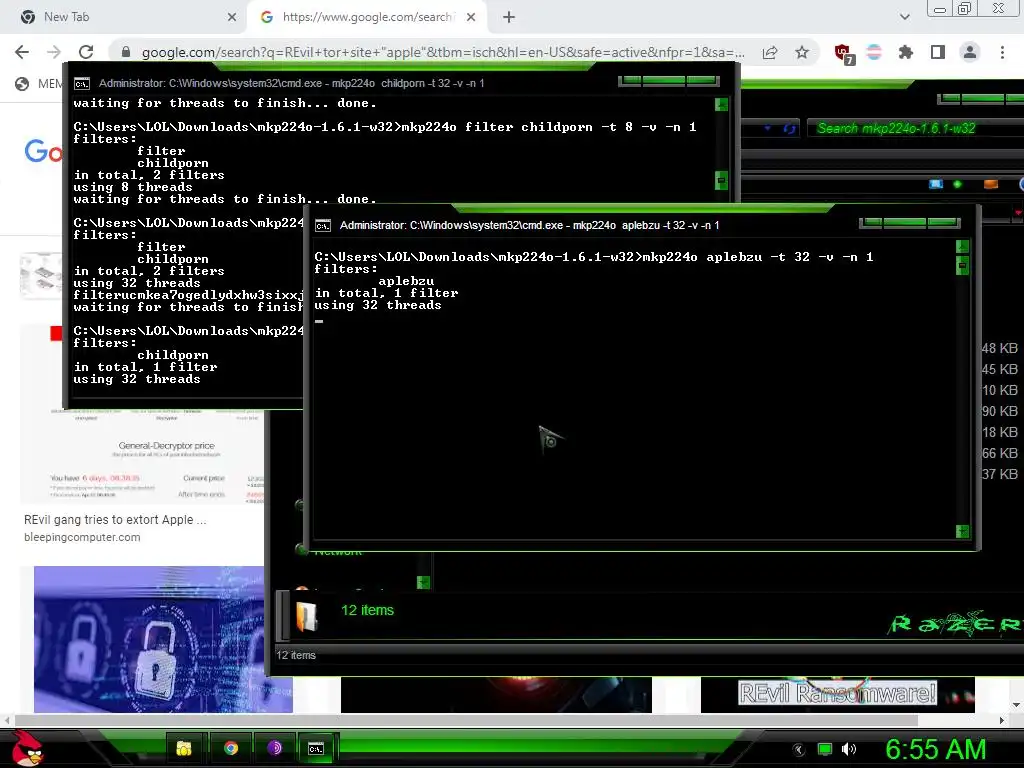
Task: Click the network monitor tray icon
Action: (825, 749)
